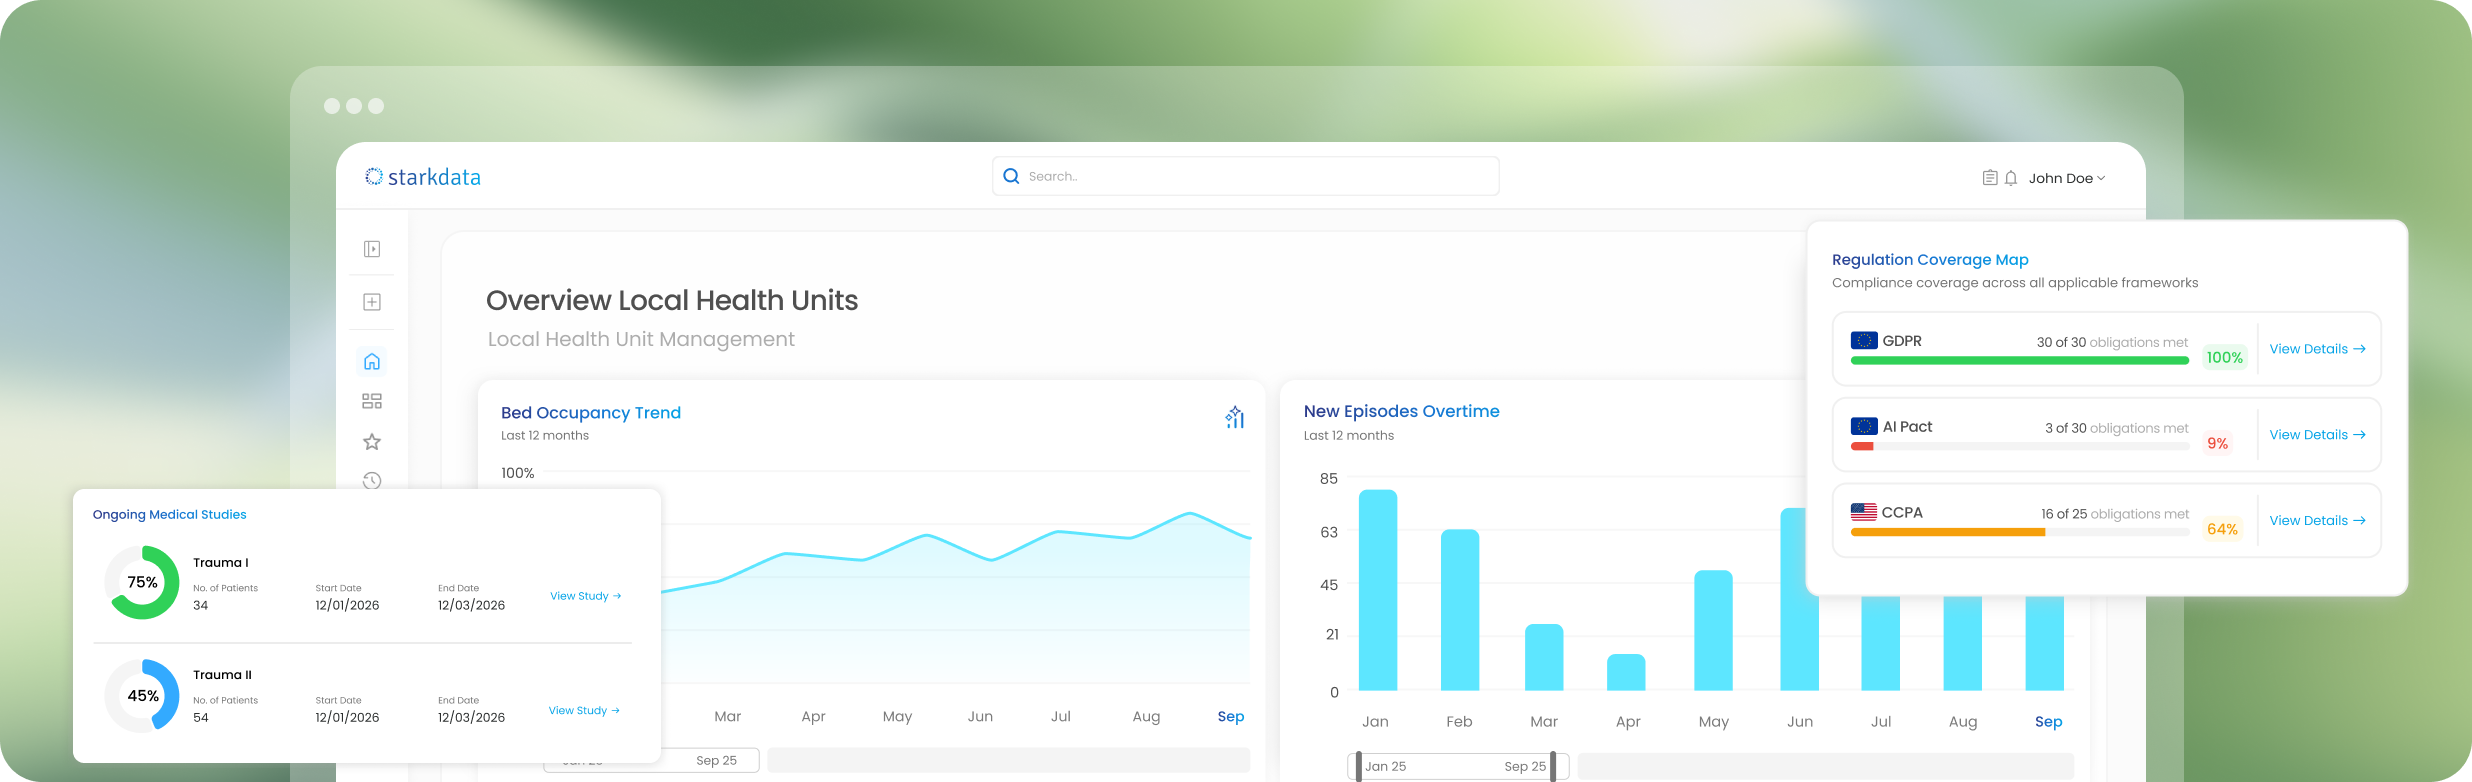Click the 9% badge for AI Pact
Viewport: 2472px width, 782px height.
point(2218,444)
